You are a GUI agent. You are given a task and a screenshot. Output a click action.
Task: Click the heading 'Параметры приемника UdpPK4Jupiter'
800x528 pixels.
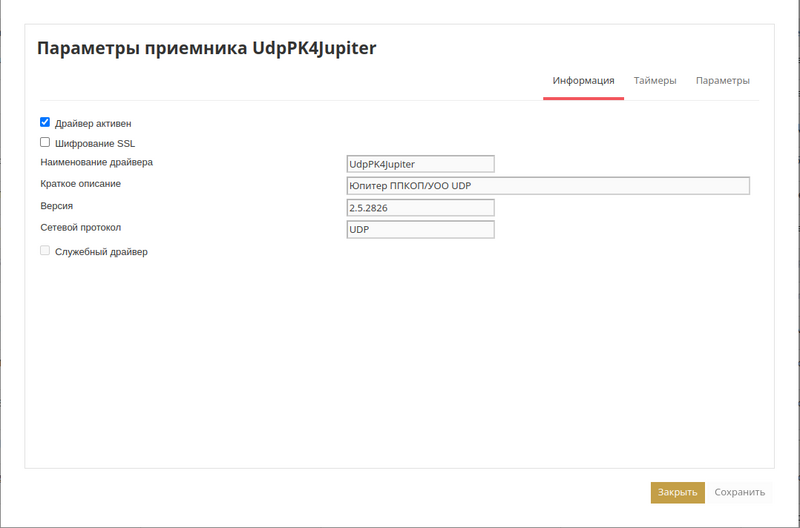[206, 48]
